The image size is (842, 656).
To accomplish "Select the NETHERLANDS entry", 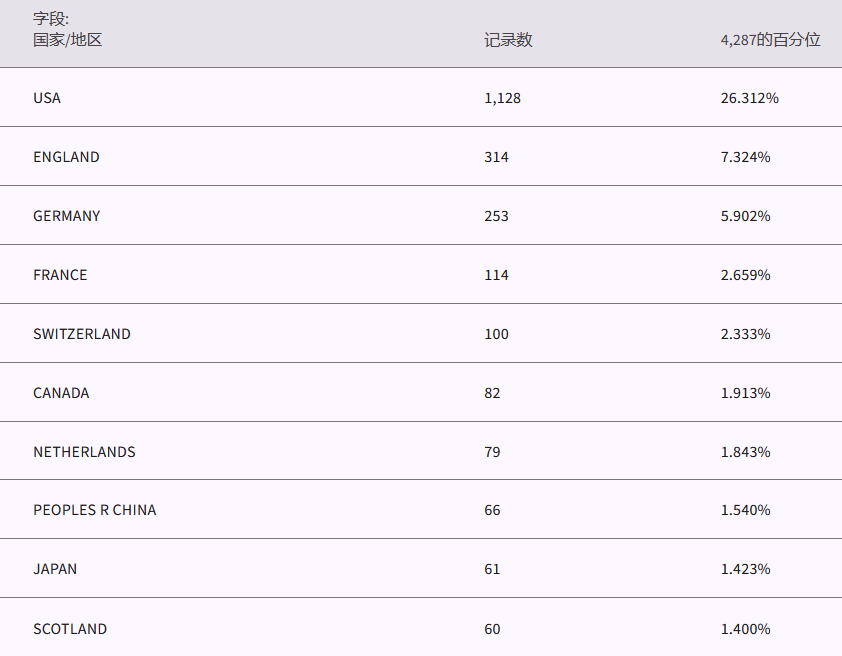I will pos(84,452).
